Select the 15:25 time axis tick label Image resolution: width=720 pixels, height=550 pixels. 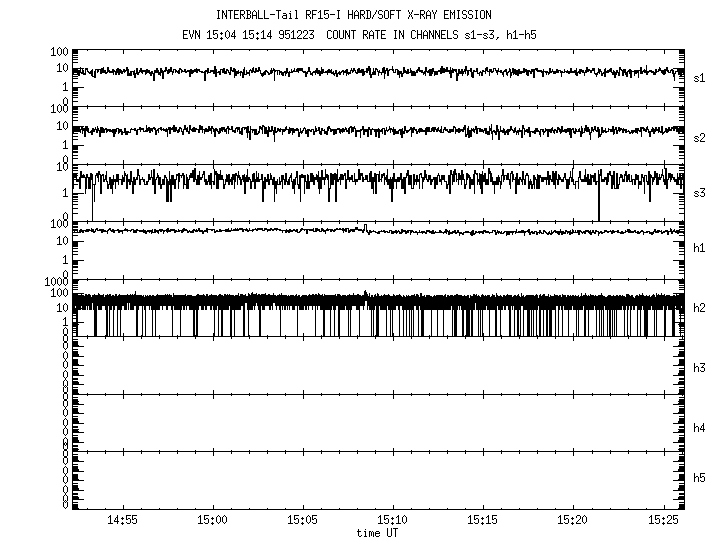tap(663, 521)
